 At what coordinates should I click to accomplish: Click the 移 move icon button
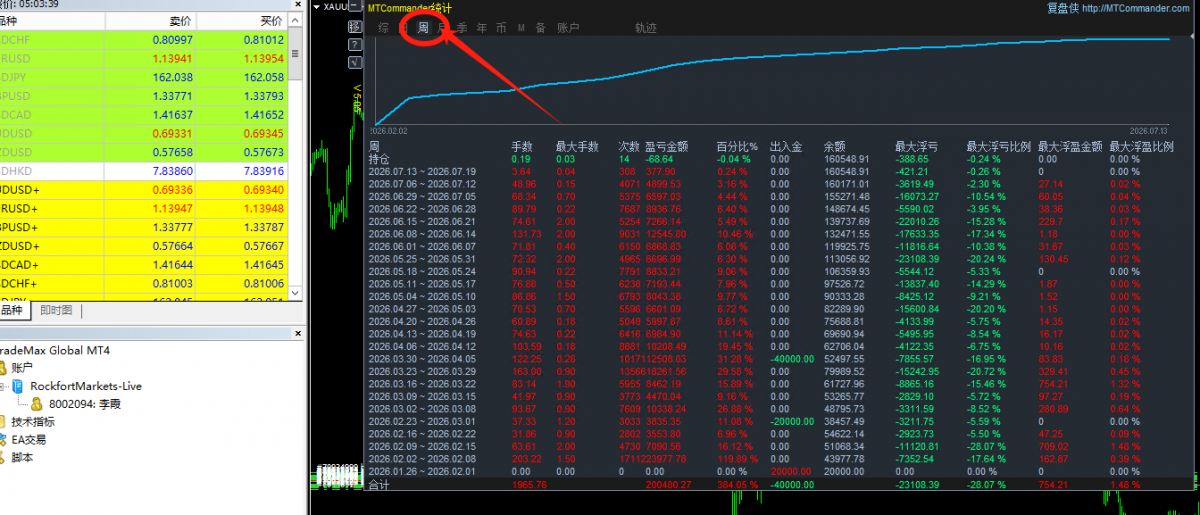coord(355,27)
